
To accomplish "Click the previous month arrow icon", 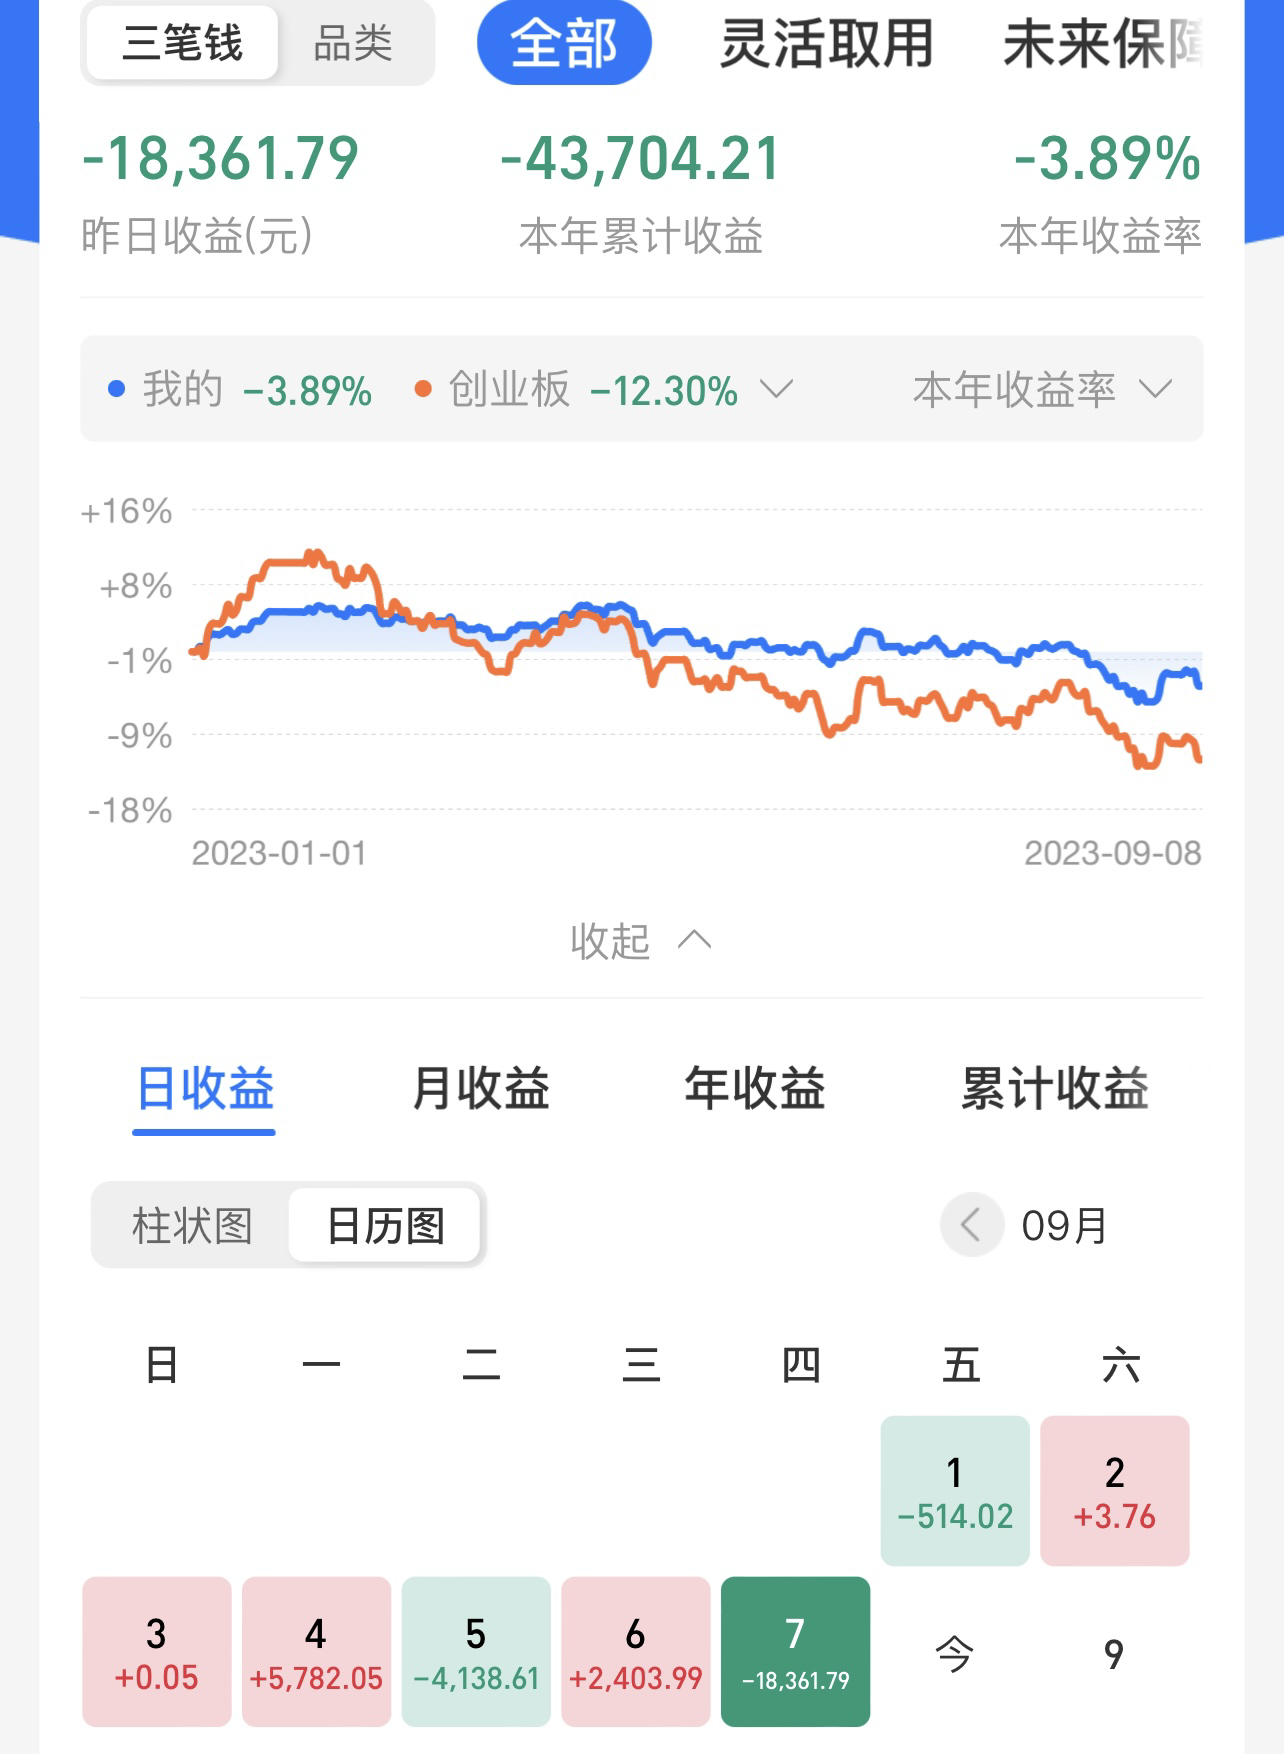I will 971,1224.
